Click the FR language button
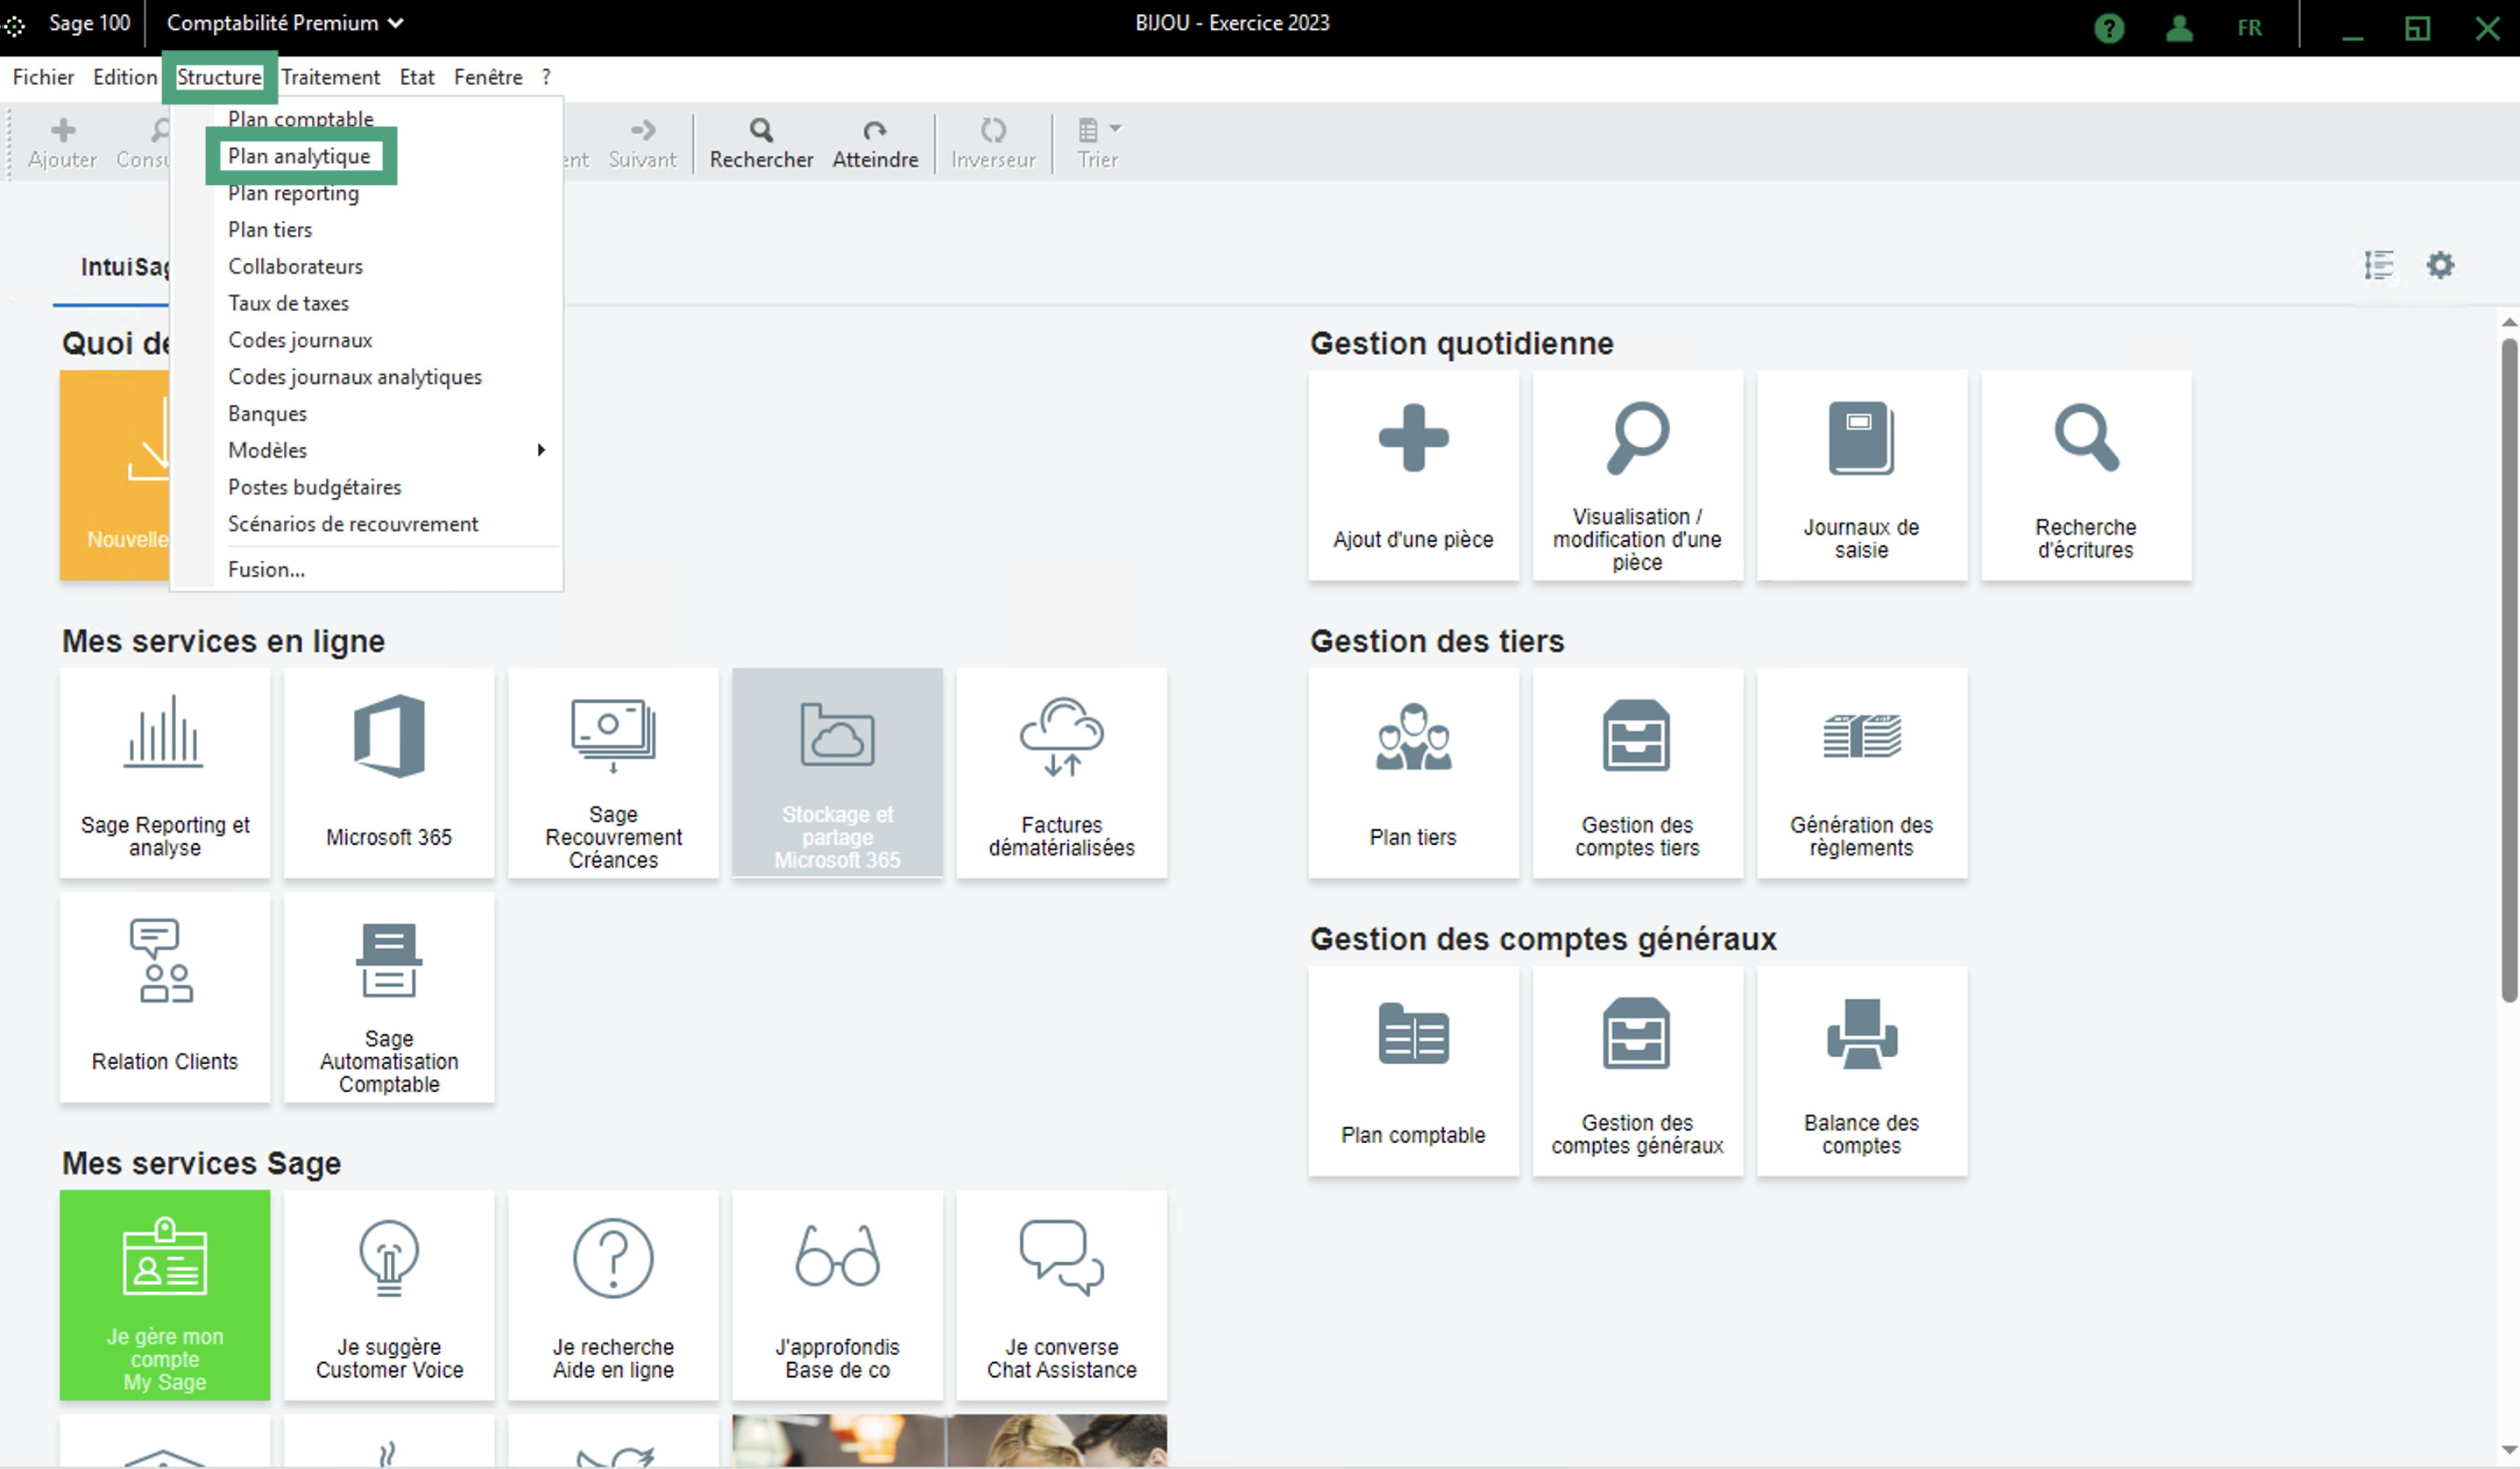Viewport: 2520px width, 1469px height. (2249, 28)
